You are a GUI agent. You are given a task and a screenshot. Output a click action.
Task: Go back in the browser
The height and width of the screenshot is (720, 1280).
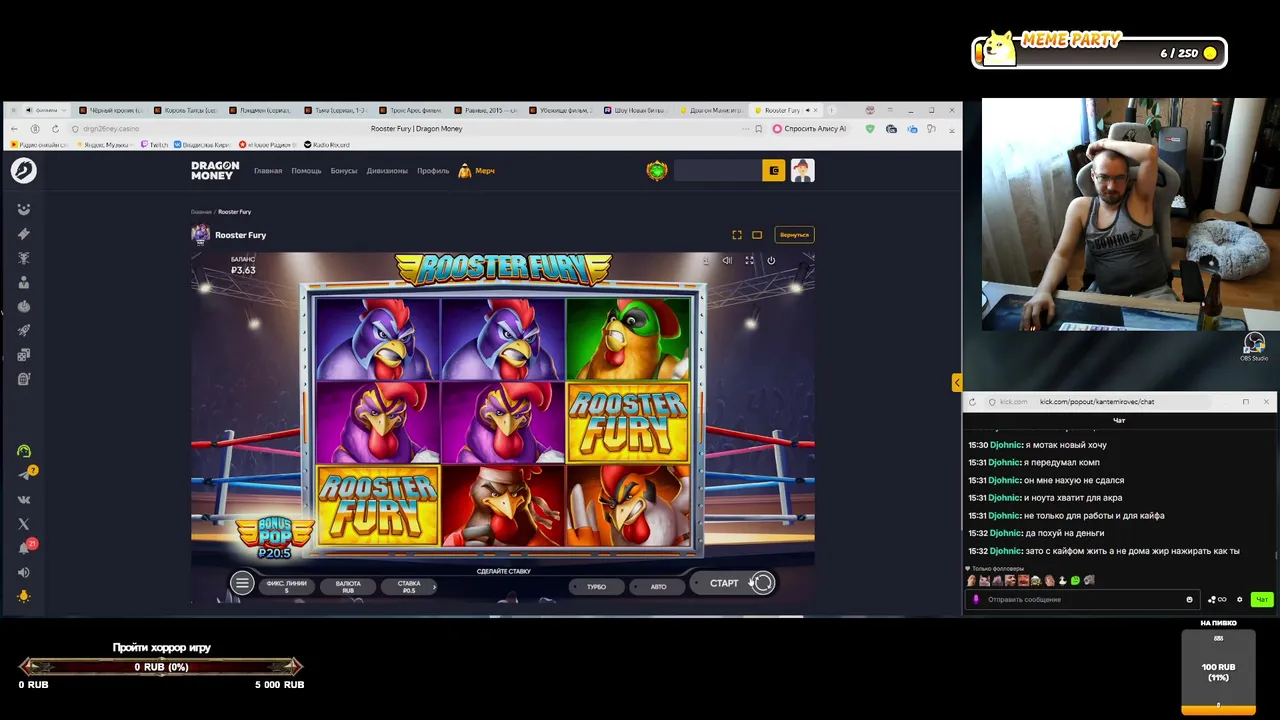[x=14, y=129]
